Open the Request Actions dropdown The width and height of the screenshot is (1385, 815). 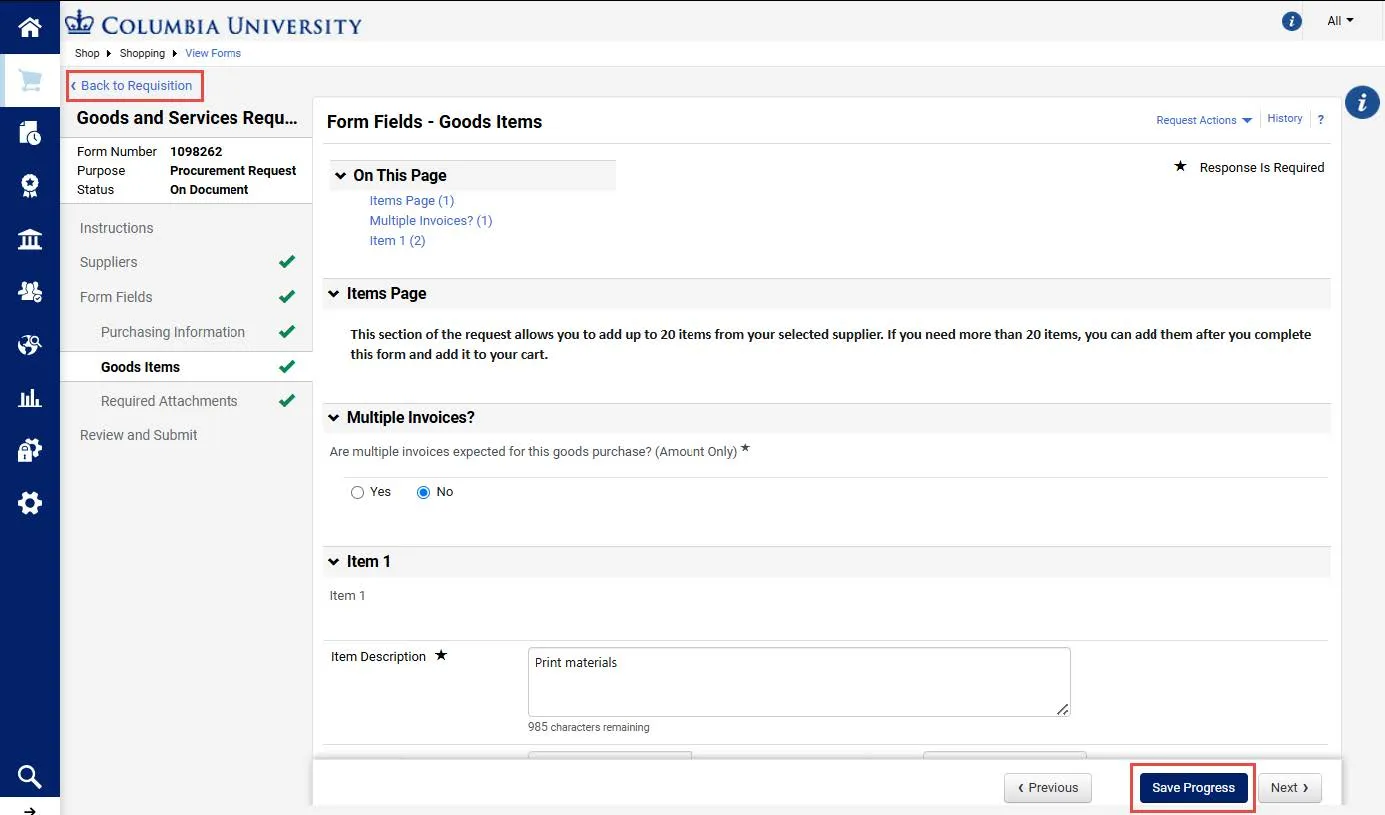pyautogui.click(x=1204, y=120)
